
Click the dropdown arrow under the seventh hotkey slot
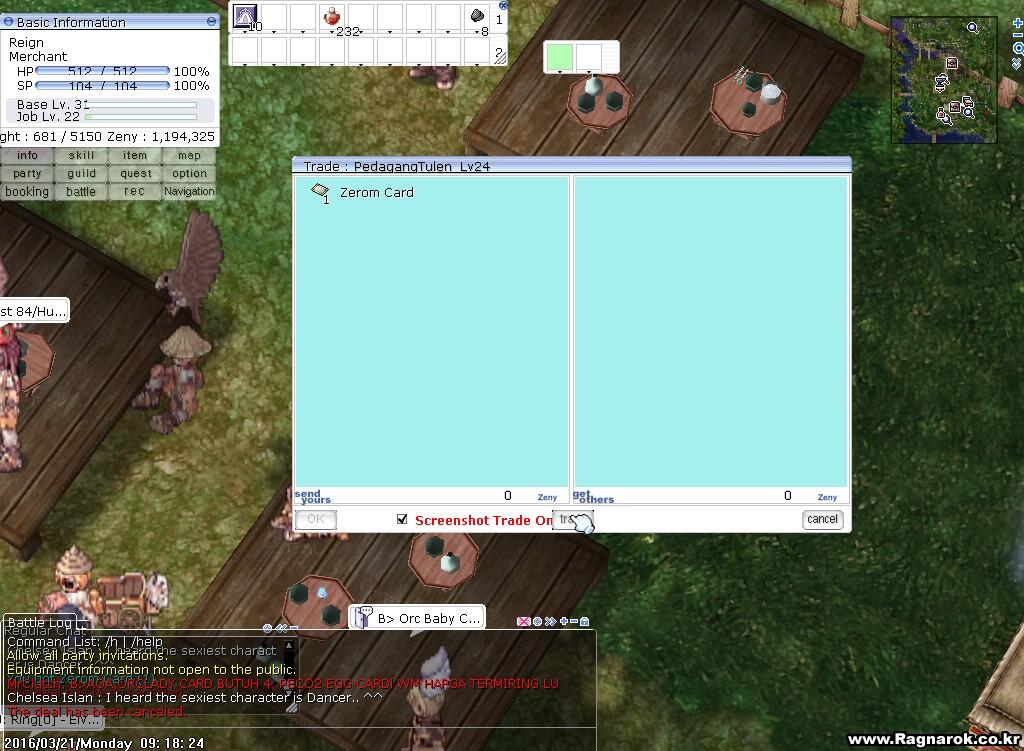419,31
